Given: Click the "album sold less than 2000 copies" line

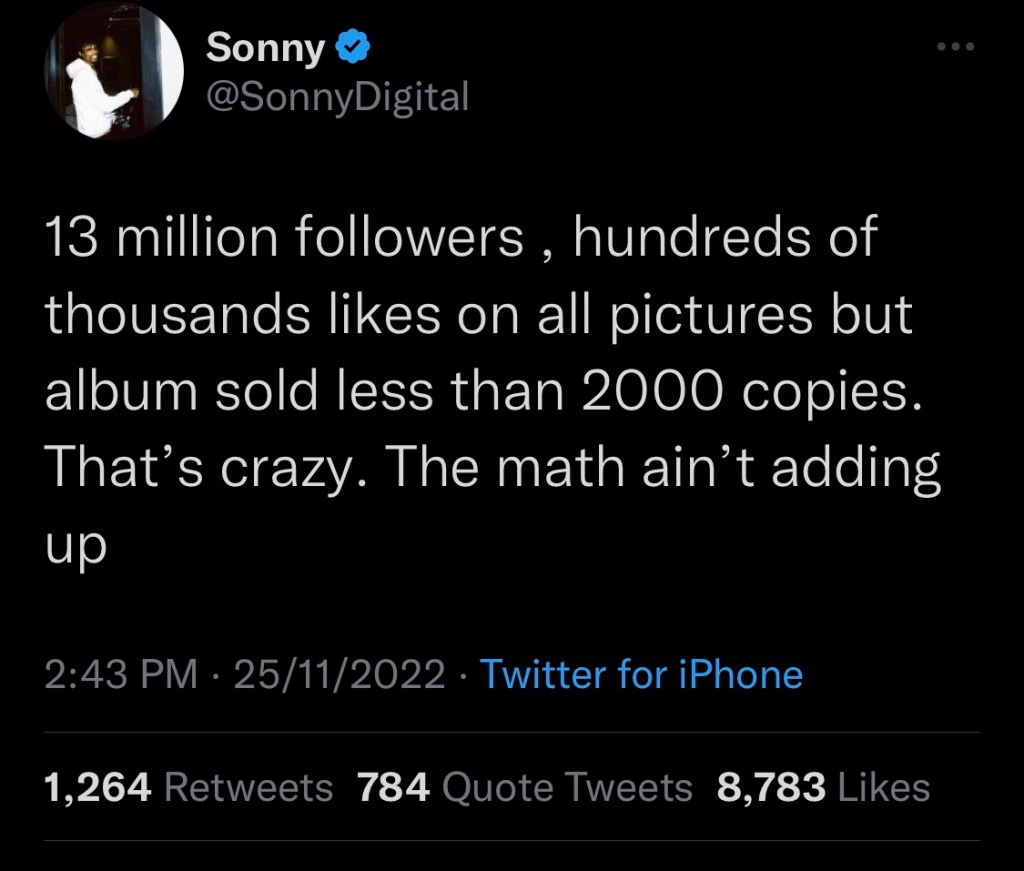Looking at the screenshot, I should click(479, 390).
